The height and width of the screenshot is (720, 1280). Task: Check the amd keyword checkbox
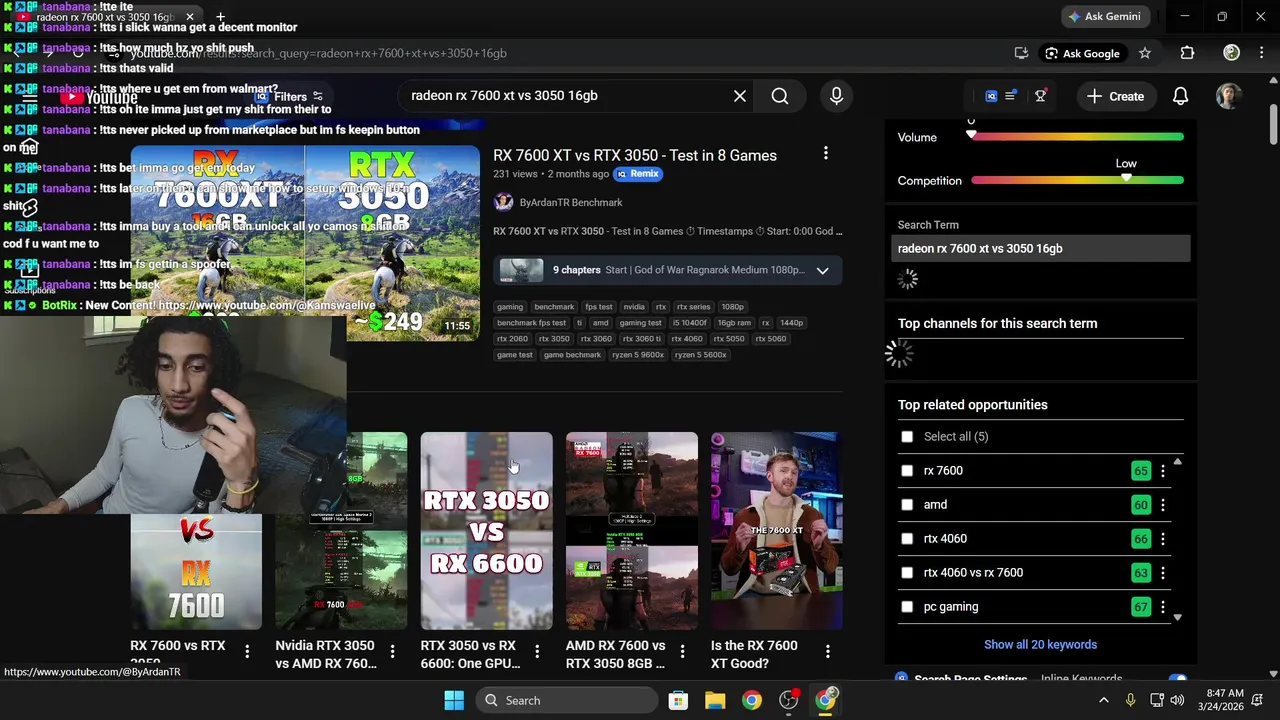tap(907, 504)
